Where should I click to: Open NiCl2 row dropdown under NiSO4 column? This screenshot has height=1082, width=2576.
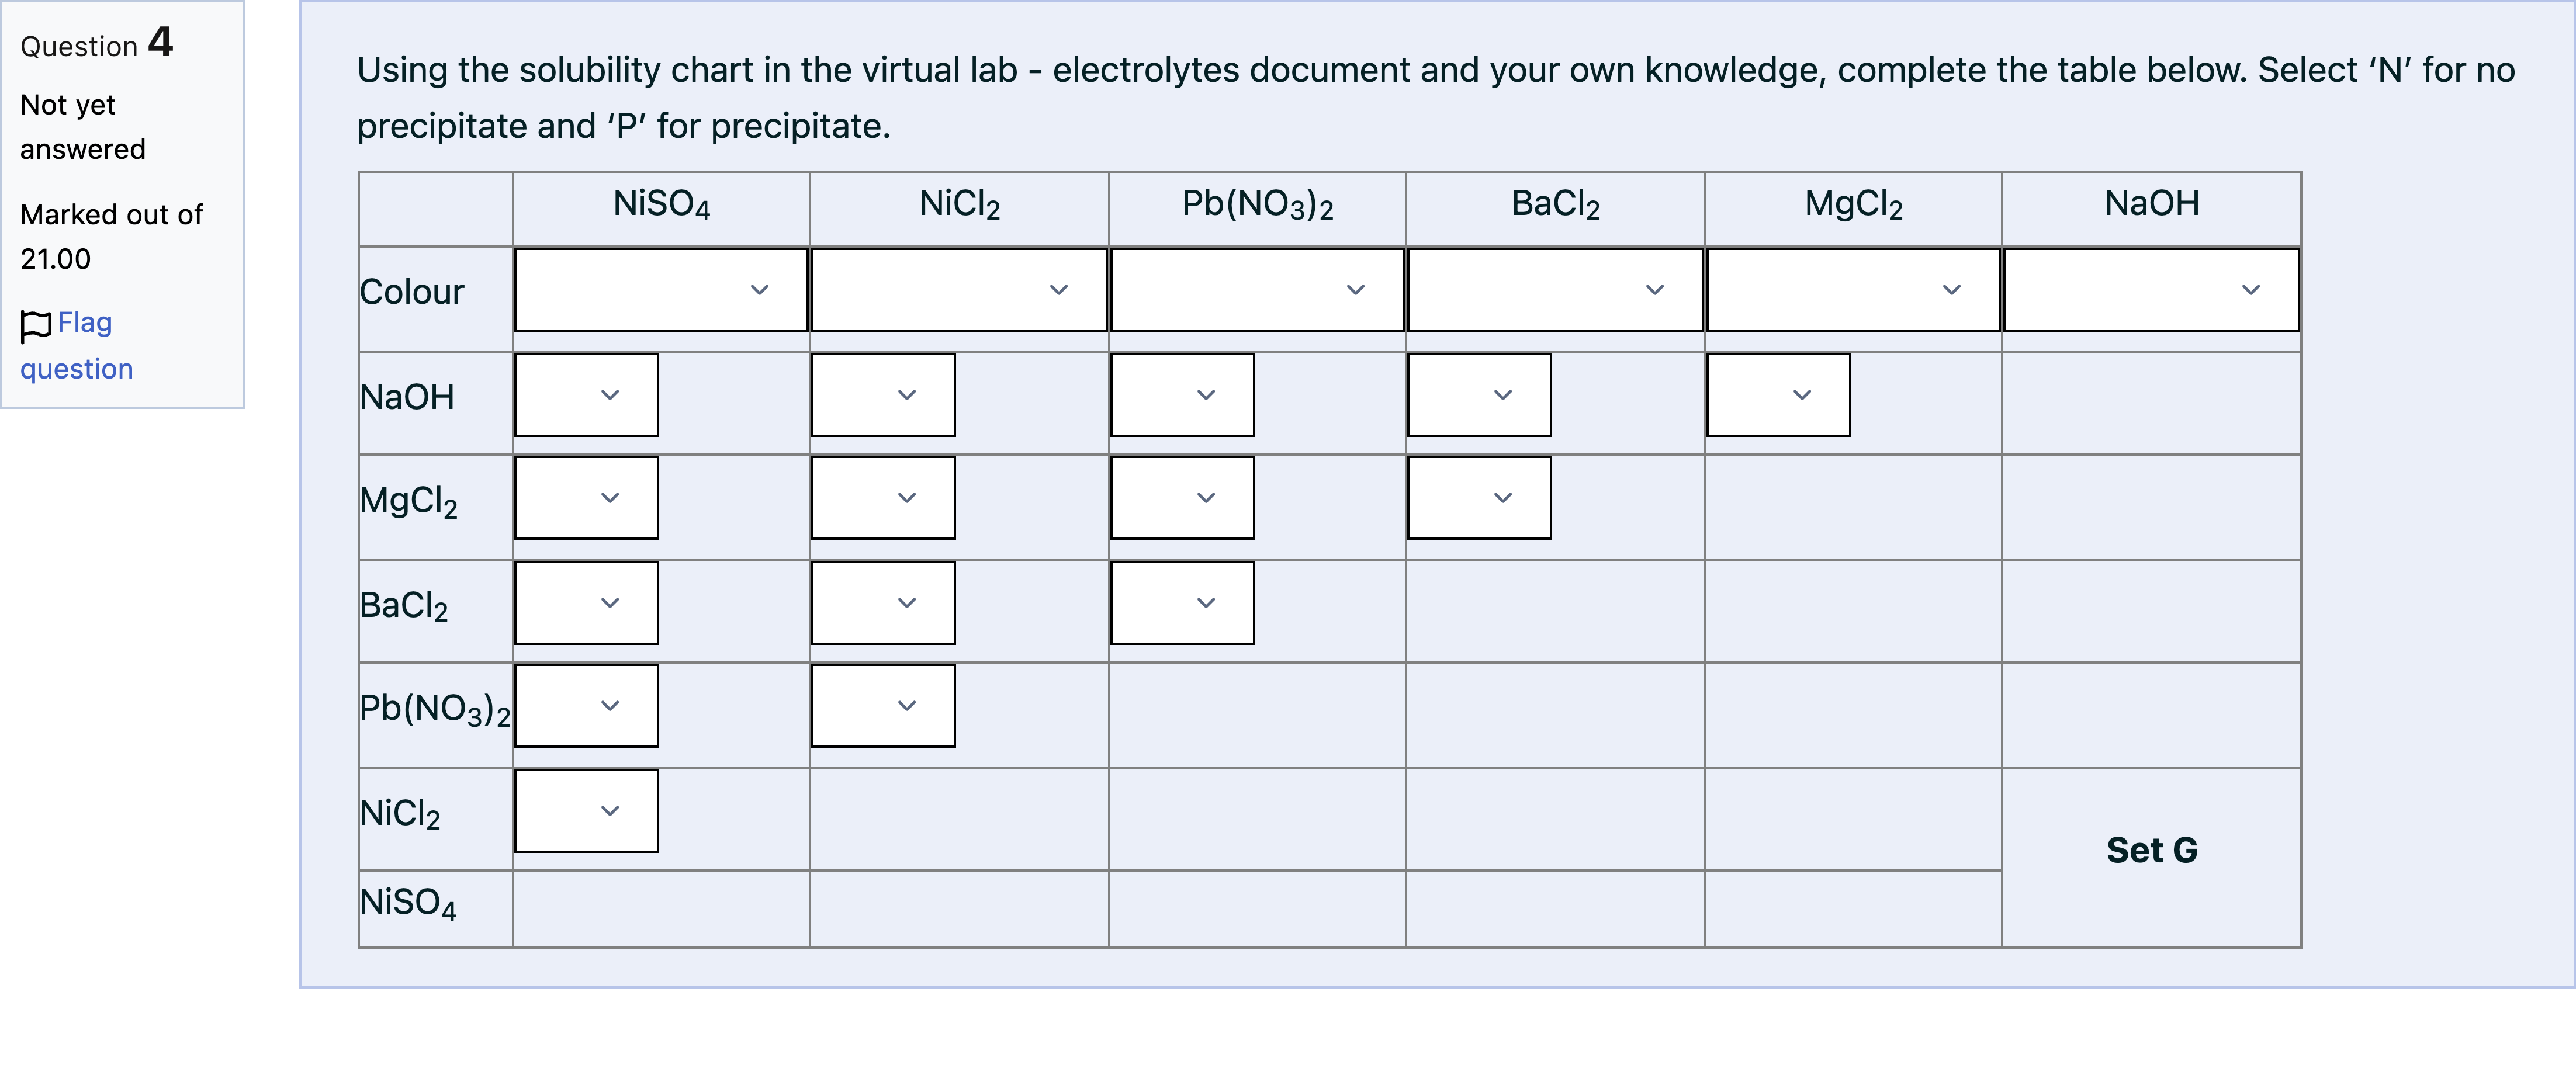pyautogui.click(x=586, y=811)
